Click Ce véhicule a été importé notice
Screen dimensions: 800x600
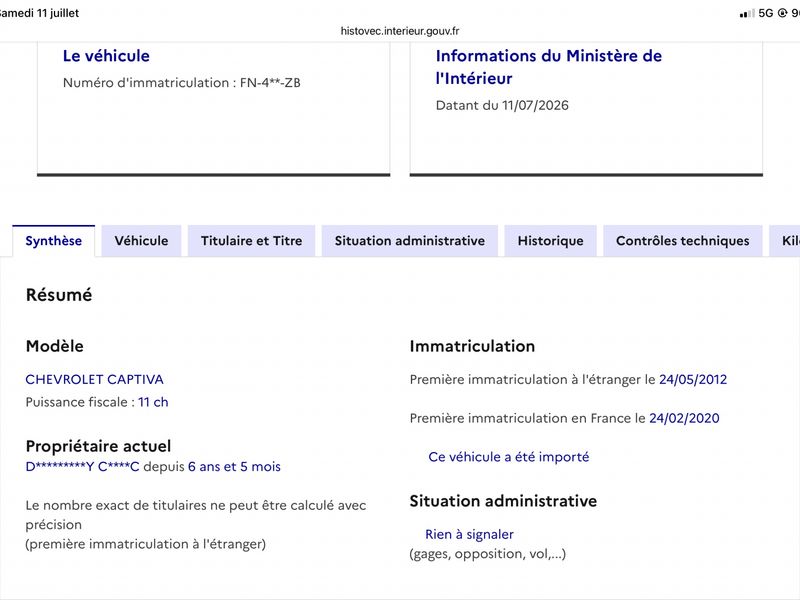click(509, 457)
